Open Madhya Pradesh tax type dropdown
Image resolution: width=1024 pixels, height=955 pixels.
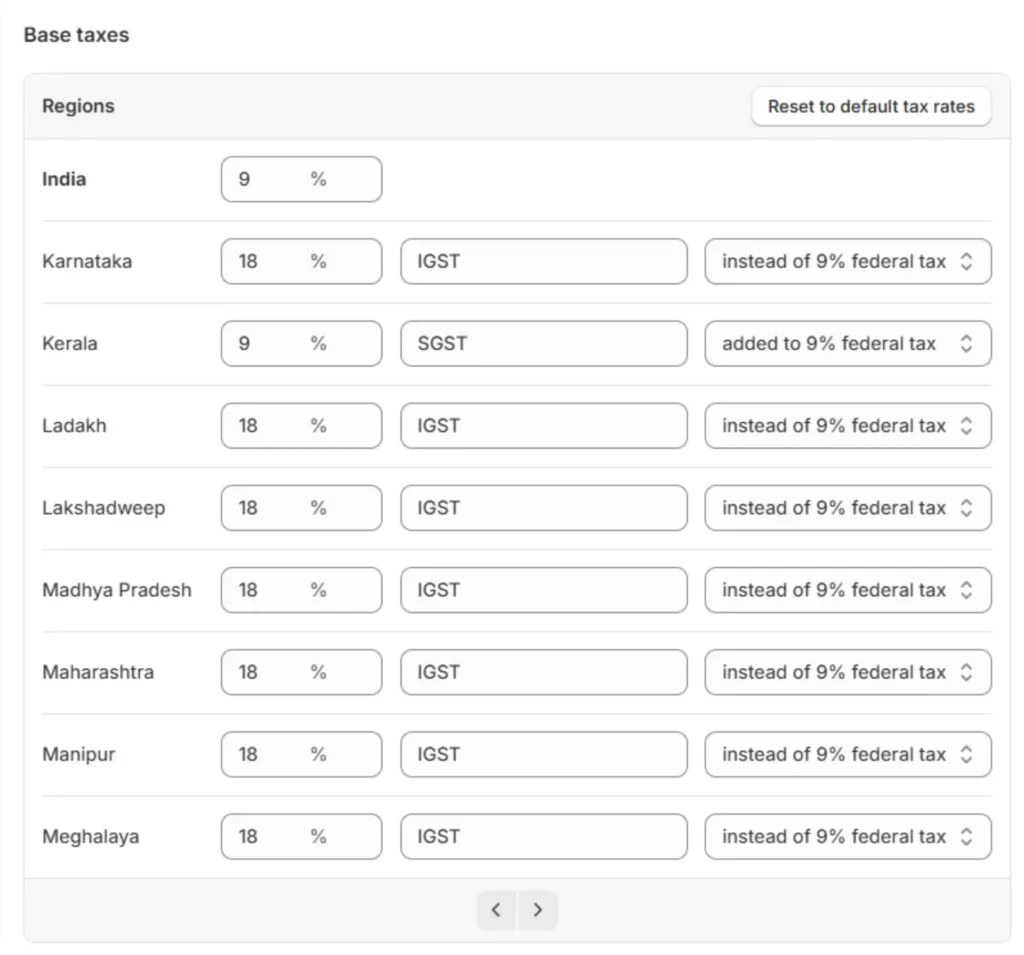(848, 590)
